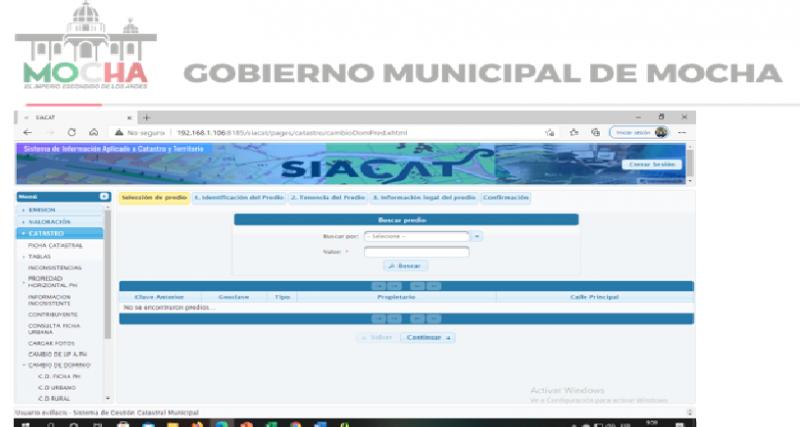The image size is (800, 427).
Task: Close the SIACAT browser tab
Action: (129, 117)
